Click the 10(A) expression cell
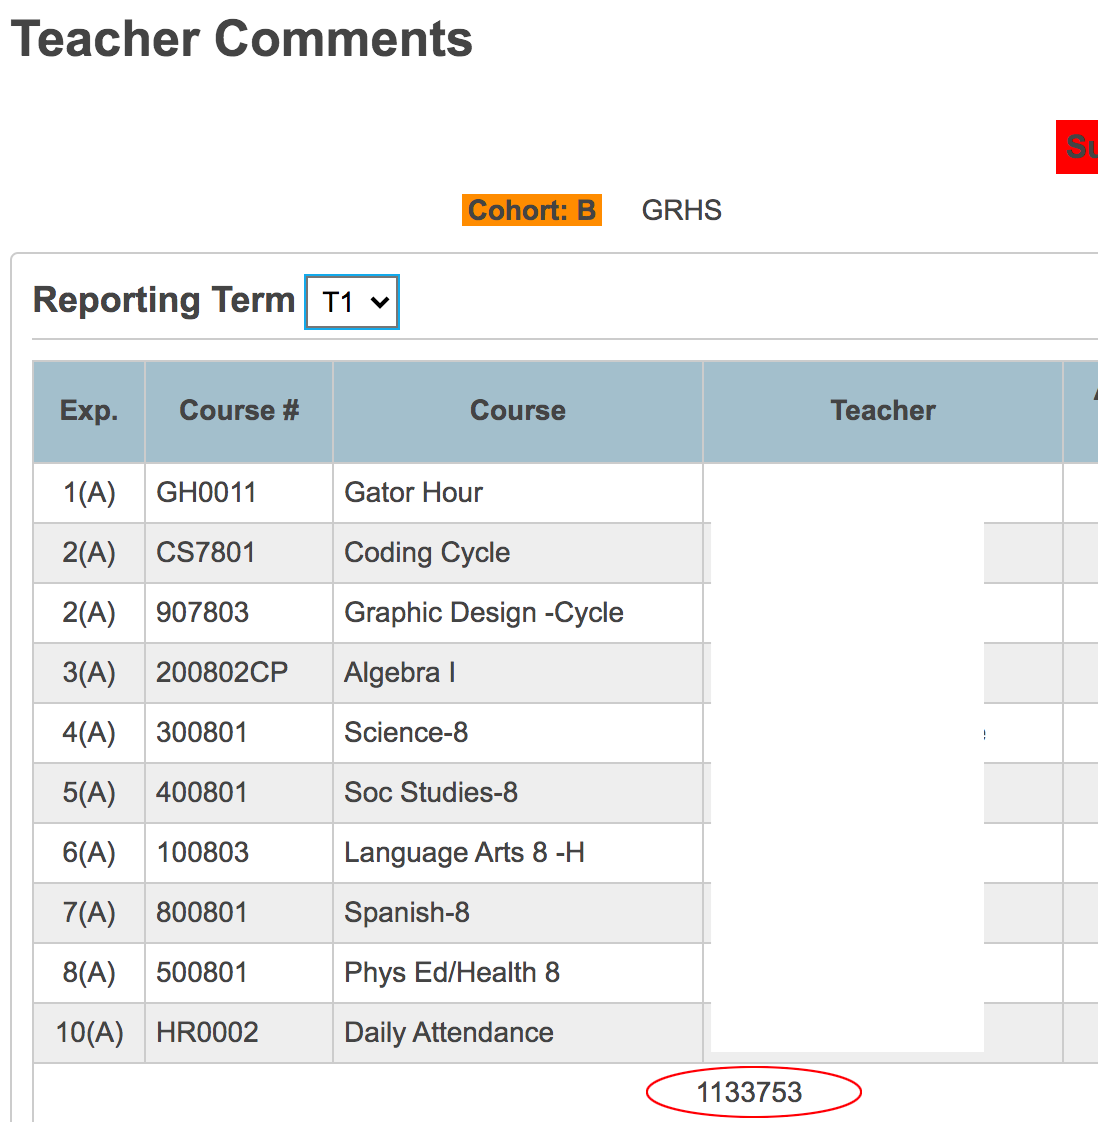Viewport: 1098px width, 1122px height. (89, 1033)
